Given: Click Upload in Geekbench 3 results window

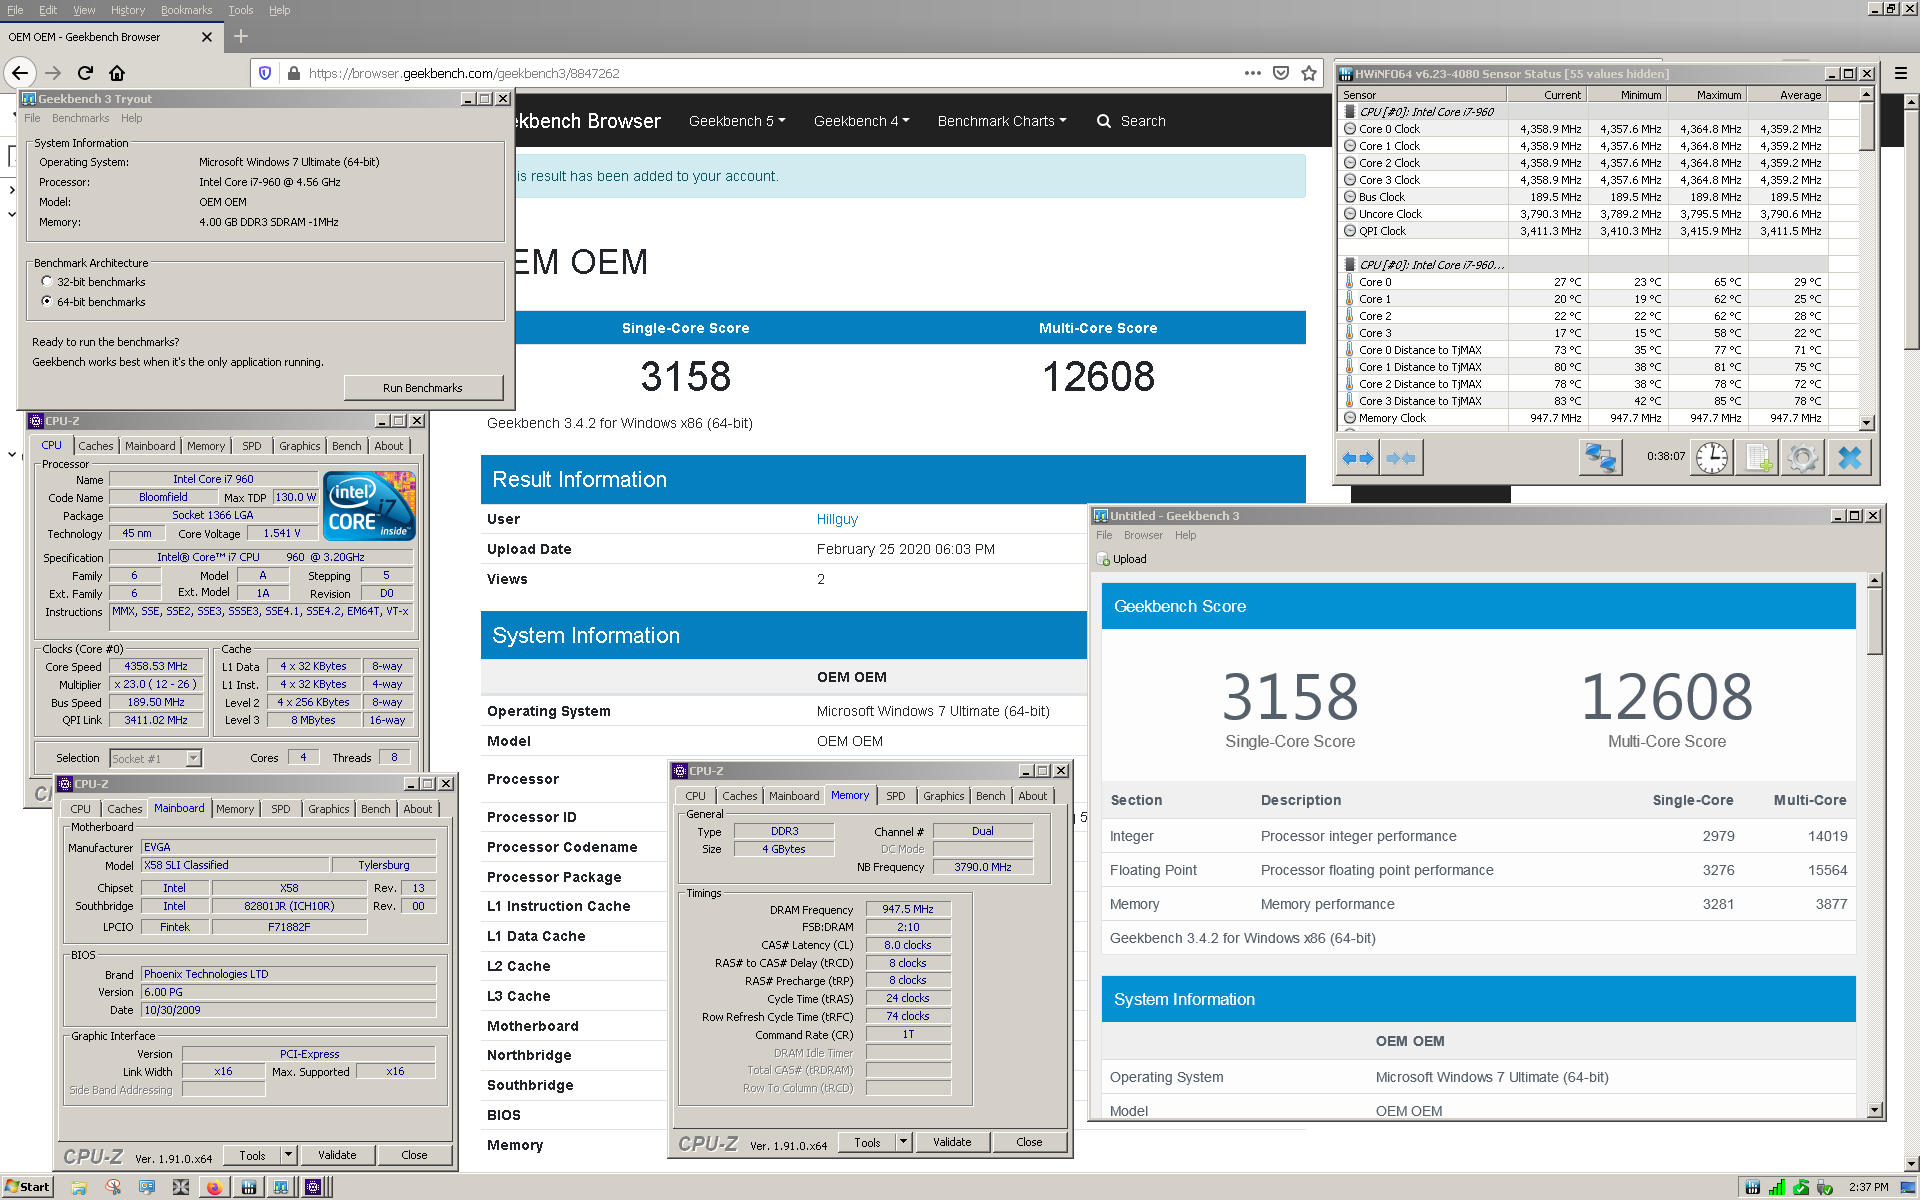Looking at the screenshot, I should (1122, 559).
